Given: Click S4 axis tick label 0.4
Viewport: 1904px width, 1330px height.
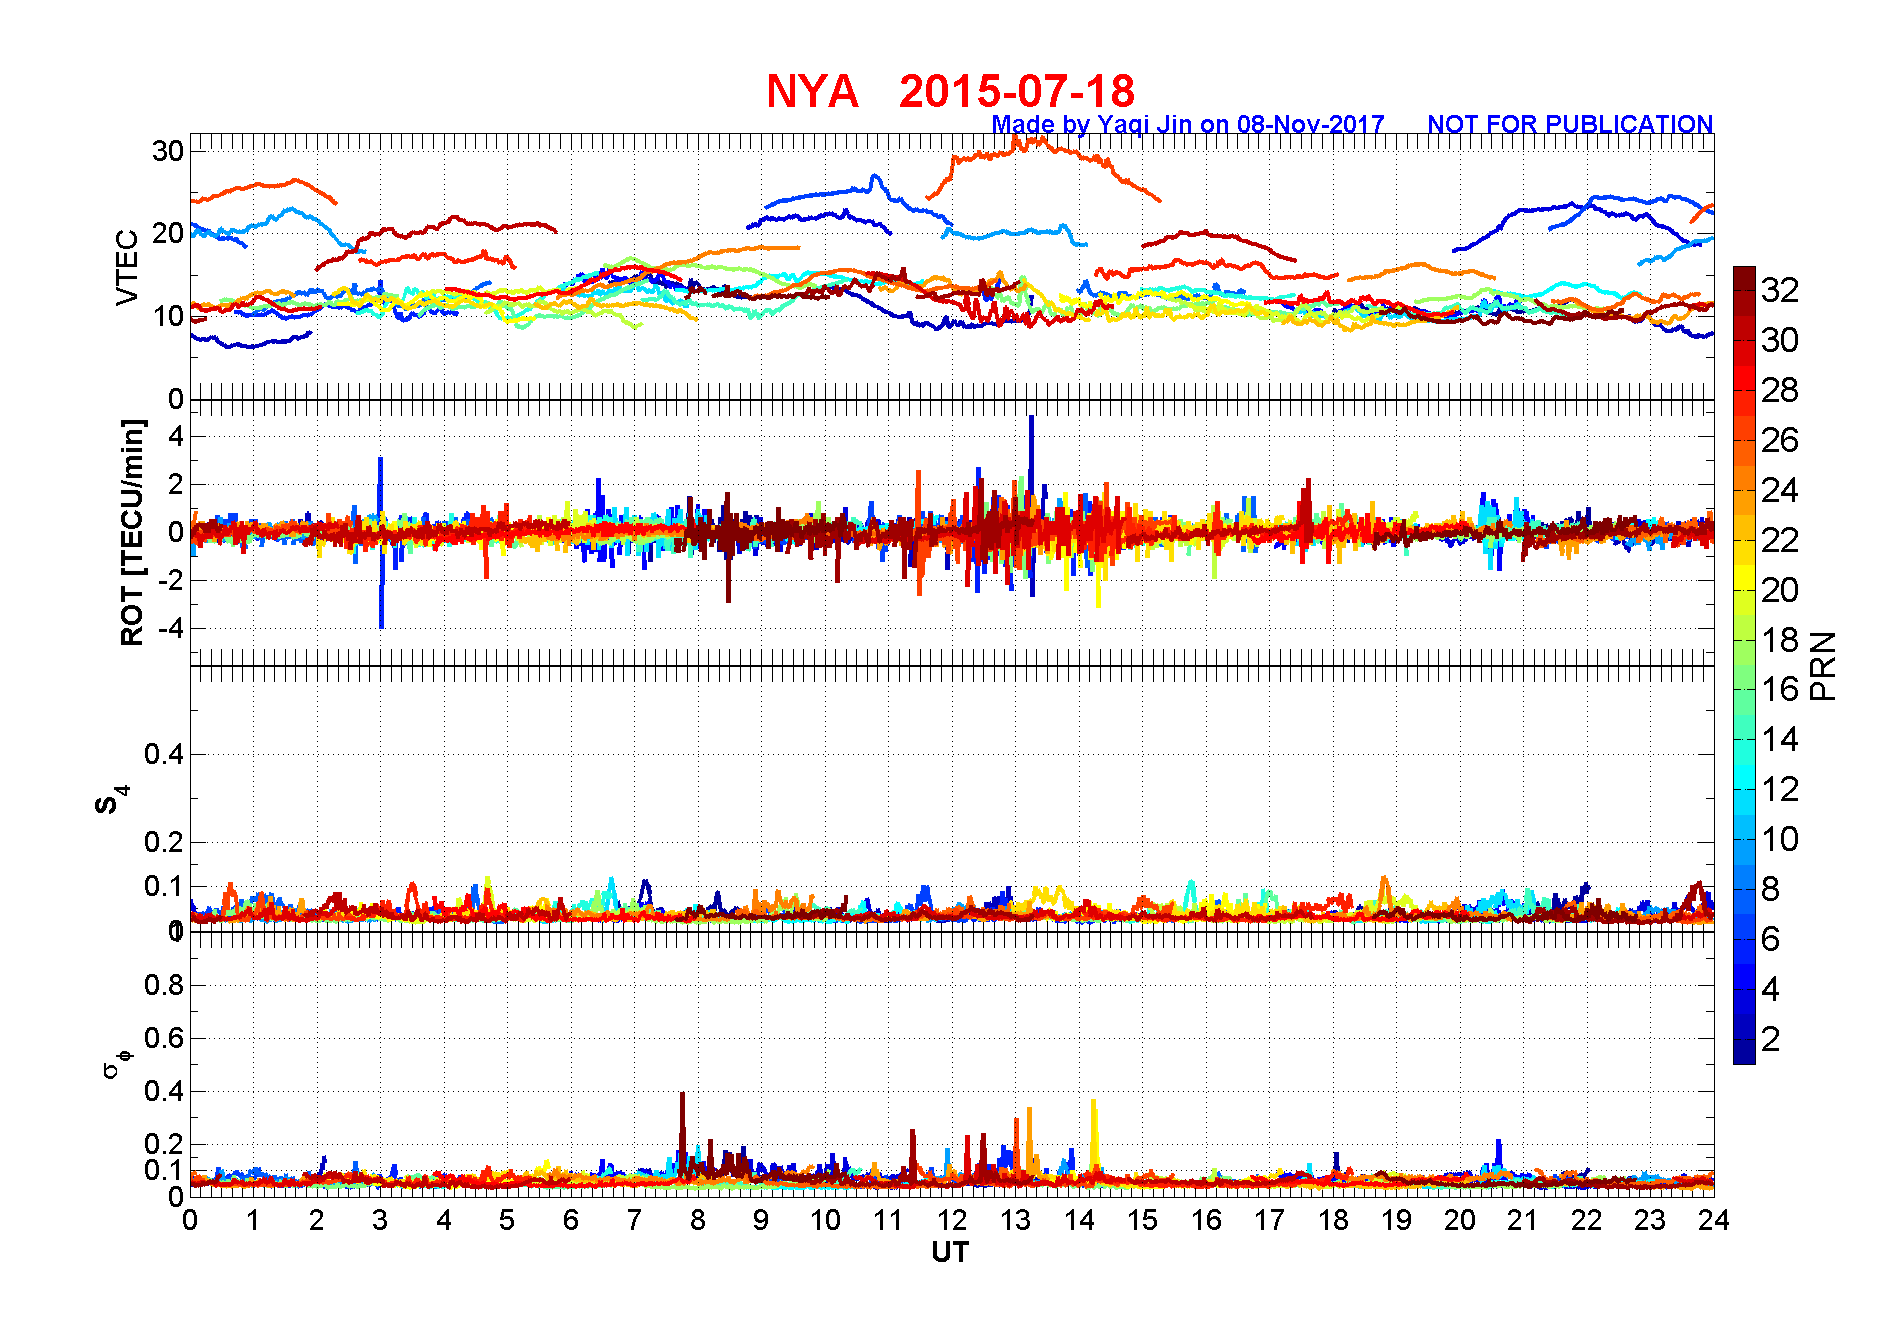Looking at the screenshot, I should (x=164, y=754).
